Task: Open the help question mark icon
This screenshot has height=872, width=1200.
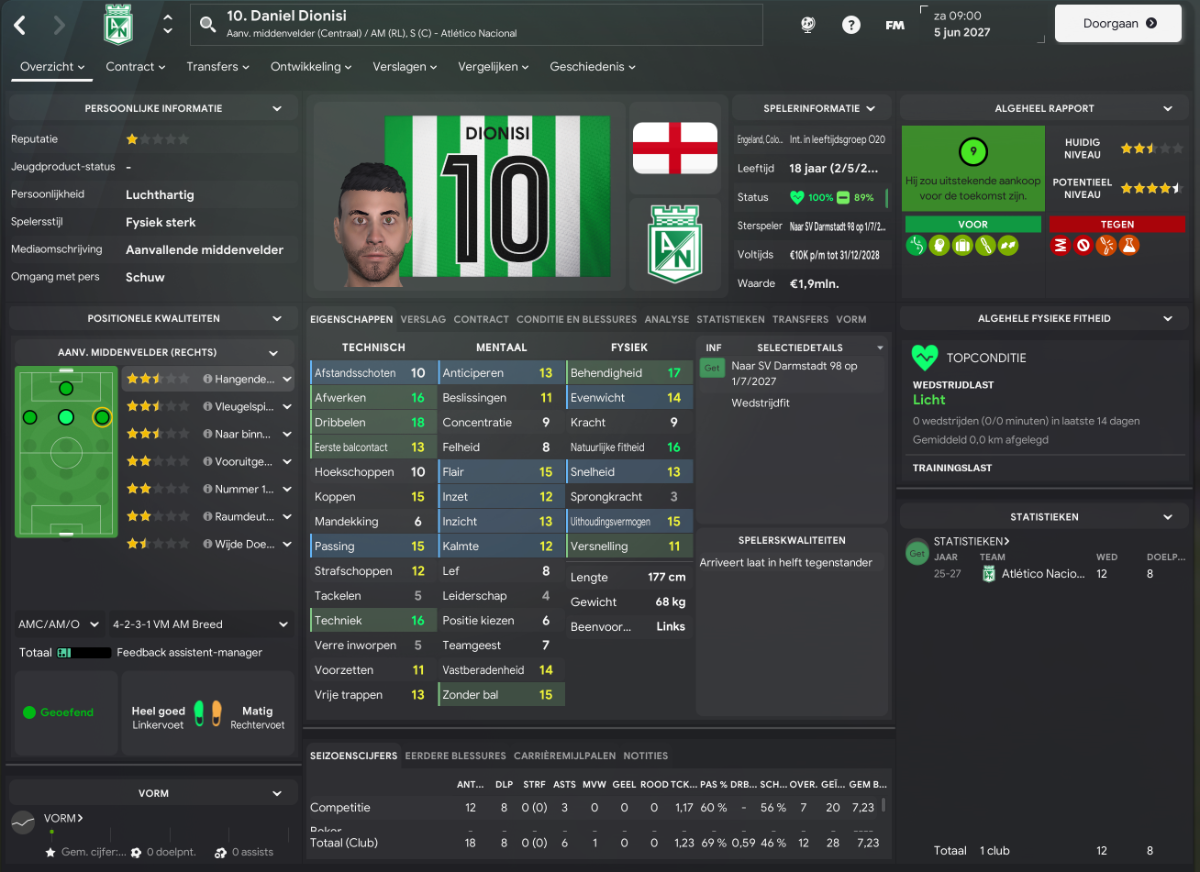Action: click(x=851, y=25)
